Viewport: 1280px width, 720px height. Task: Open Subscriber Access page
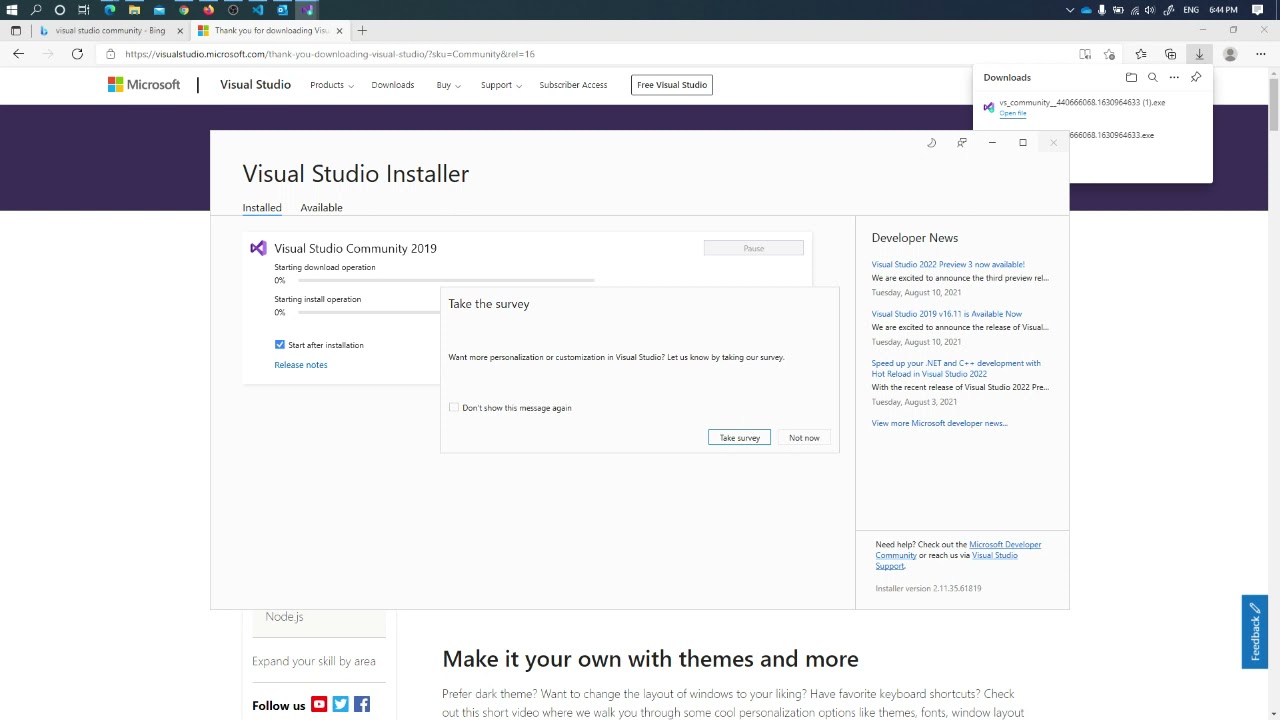pos(573,85)
